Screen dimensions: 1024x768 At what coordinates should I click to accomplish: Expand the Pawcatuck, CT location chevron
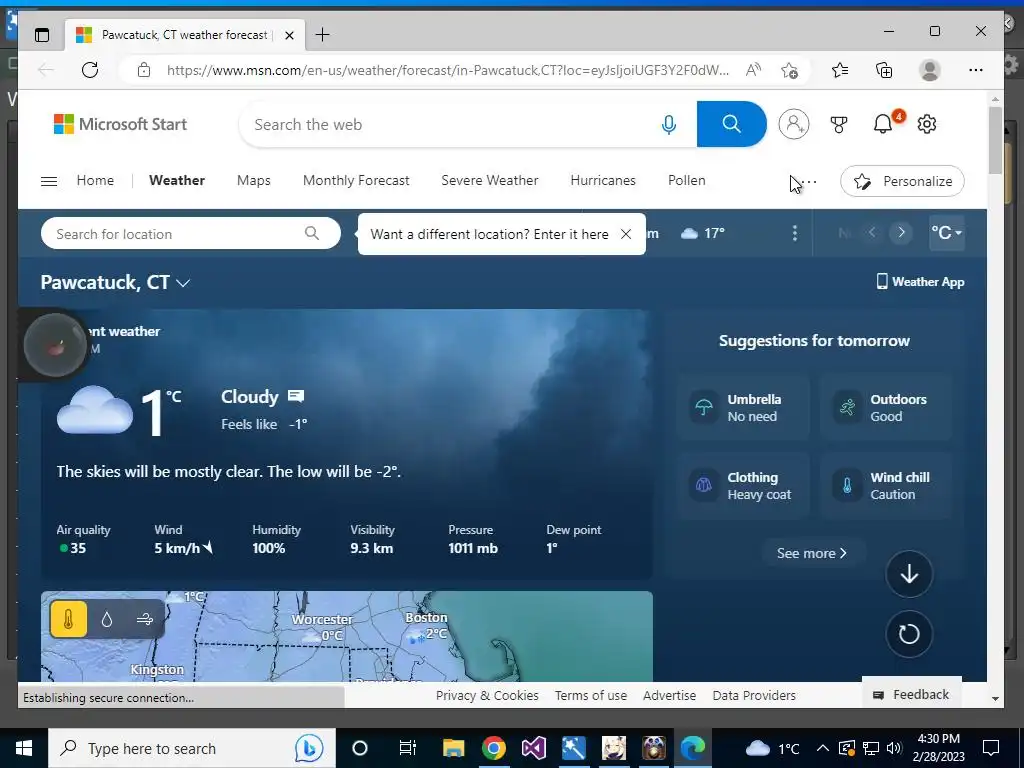pyautogui.click(x=184, y=283)
